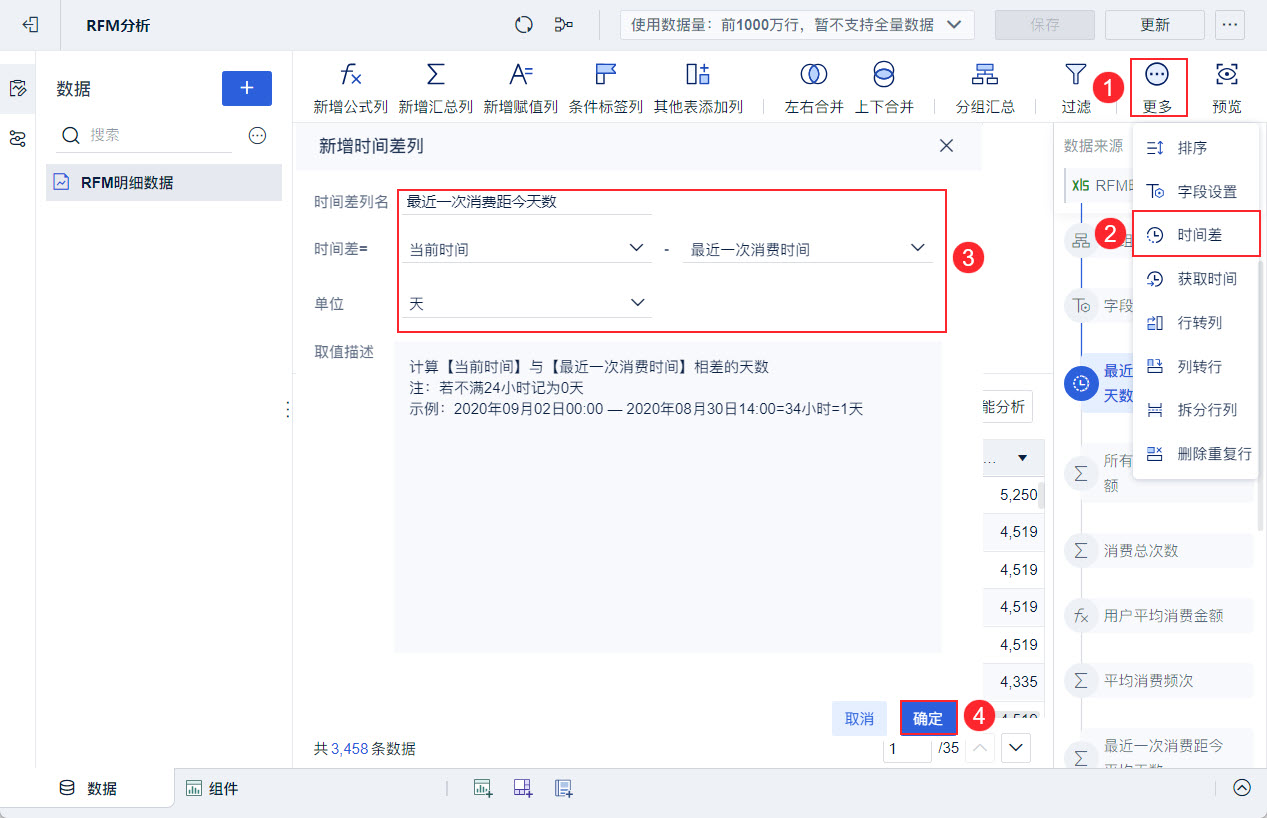
Task: Click 左右合并 join tool
Action: pos(814,88)
